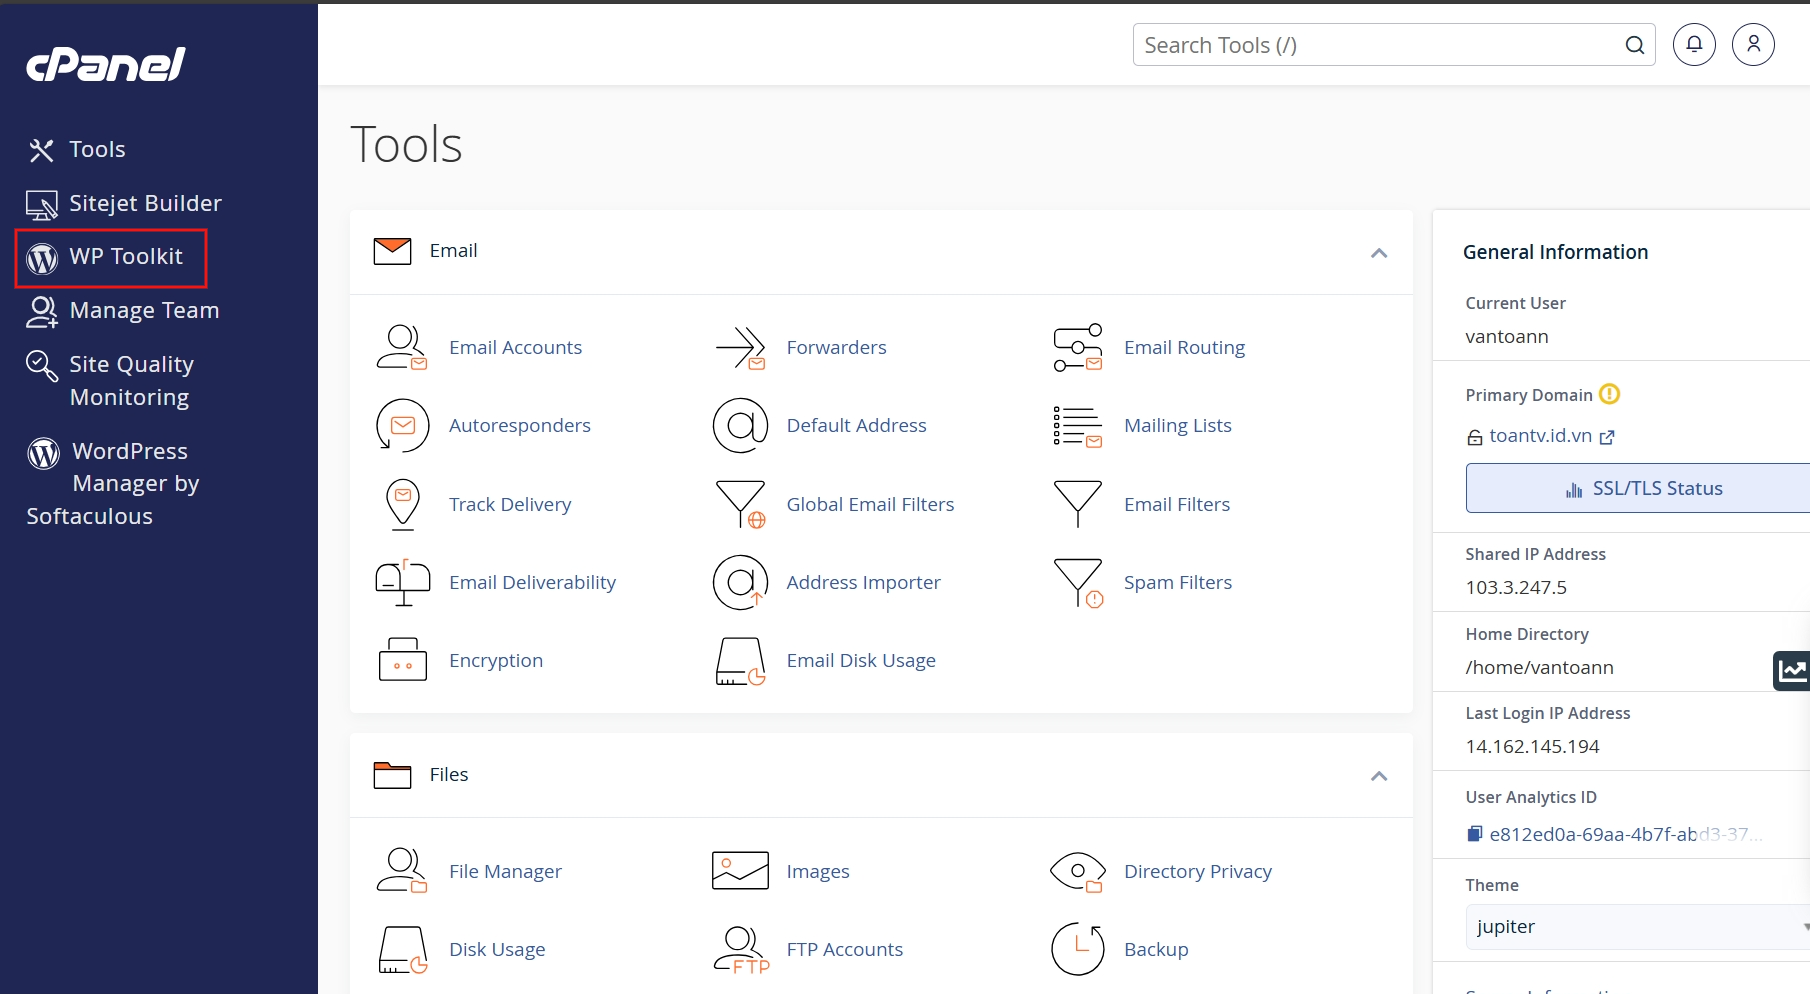
Task: Open the Track Delivery link
Action: 510,505
